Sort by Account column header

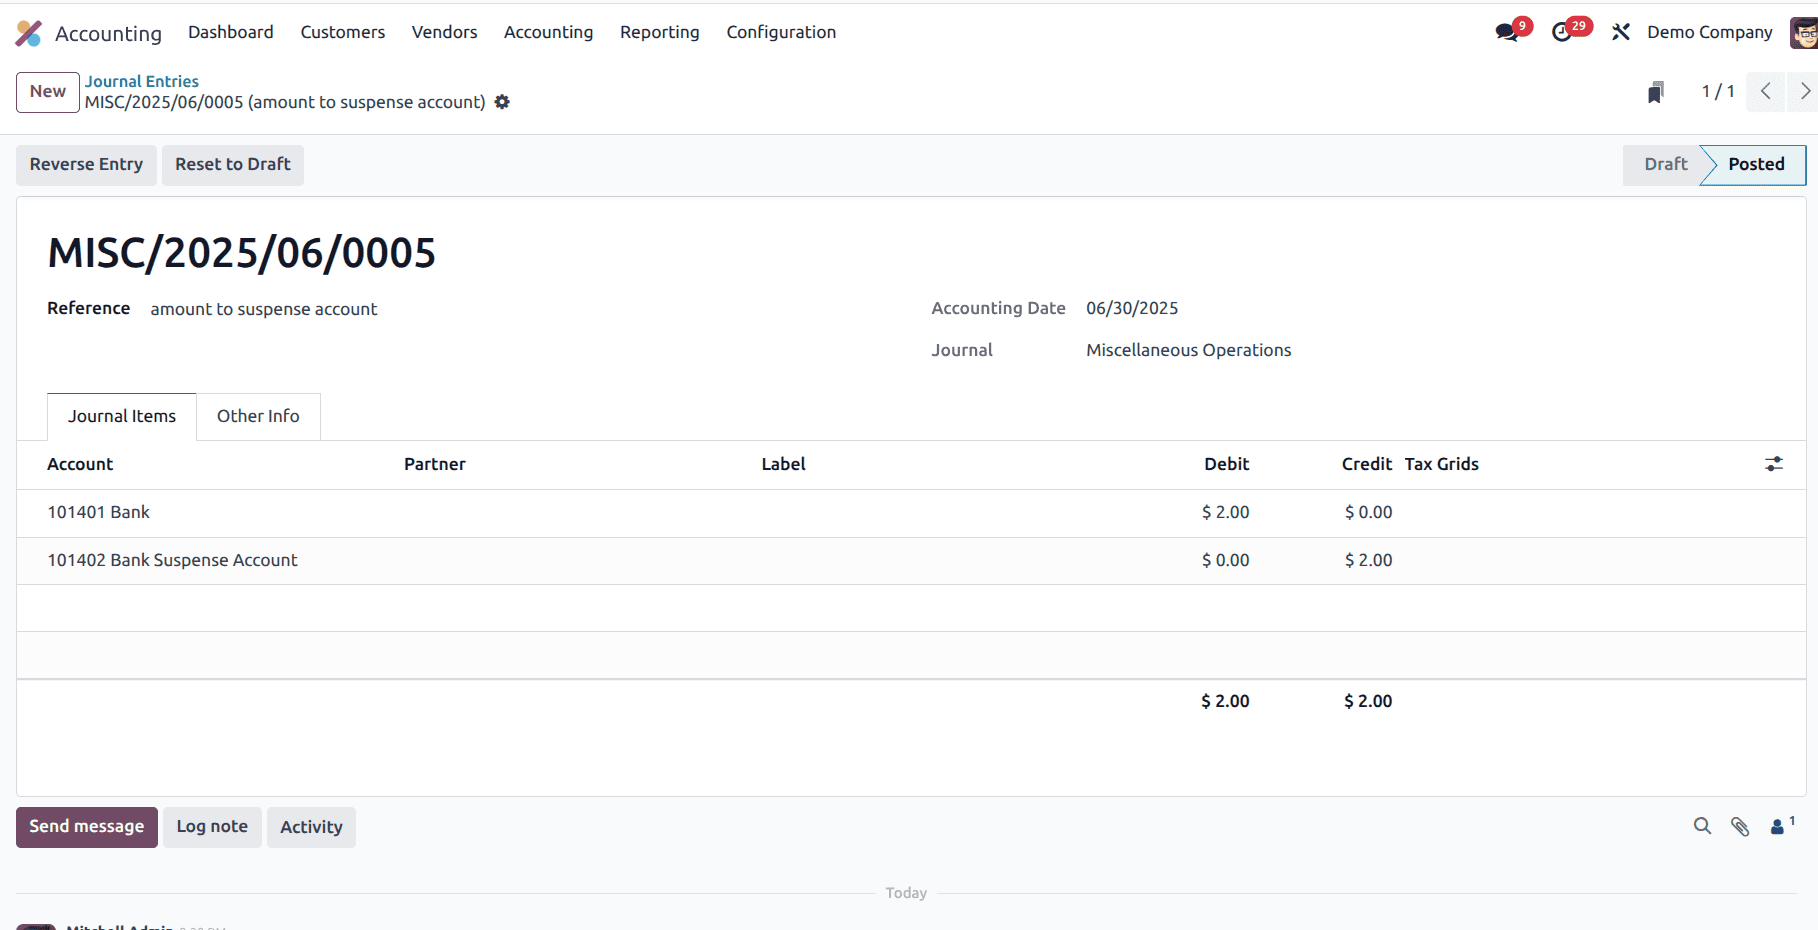(80, 464)
